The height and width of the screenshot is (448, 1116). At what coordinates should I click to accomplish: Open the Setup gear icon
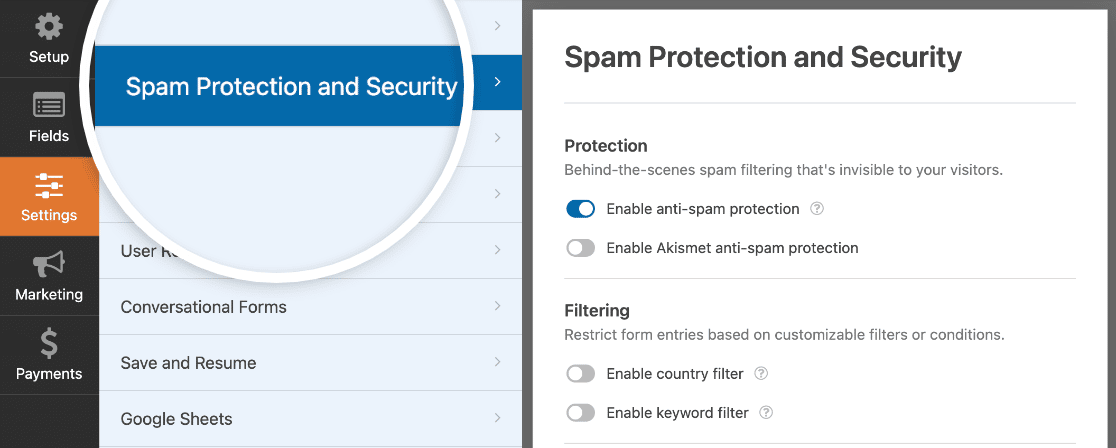pos(48,27)
